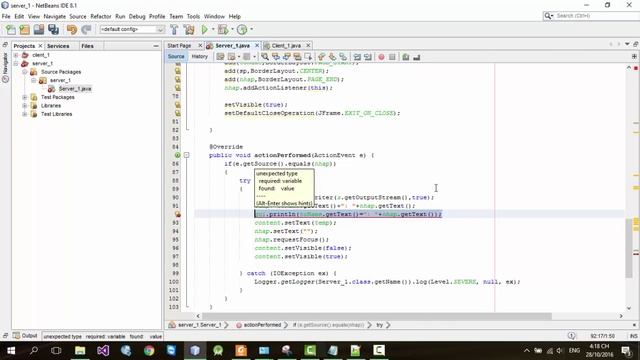Collapse the actionPerformed method code fold
This screenshot has width=640, height=360.
(187, 155)
